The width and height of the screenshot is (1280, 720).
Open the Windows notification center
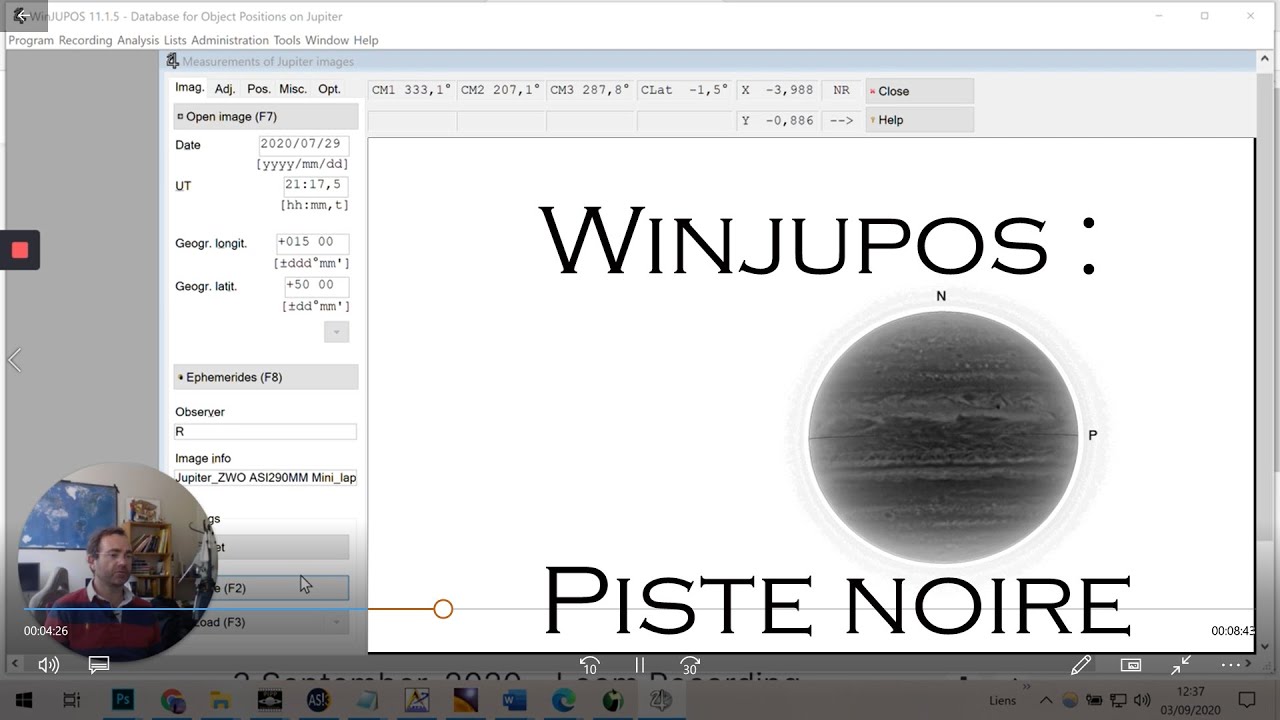tap(1247, 700)
